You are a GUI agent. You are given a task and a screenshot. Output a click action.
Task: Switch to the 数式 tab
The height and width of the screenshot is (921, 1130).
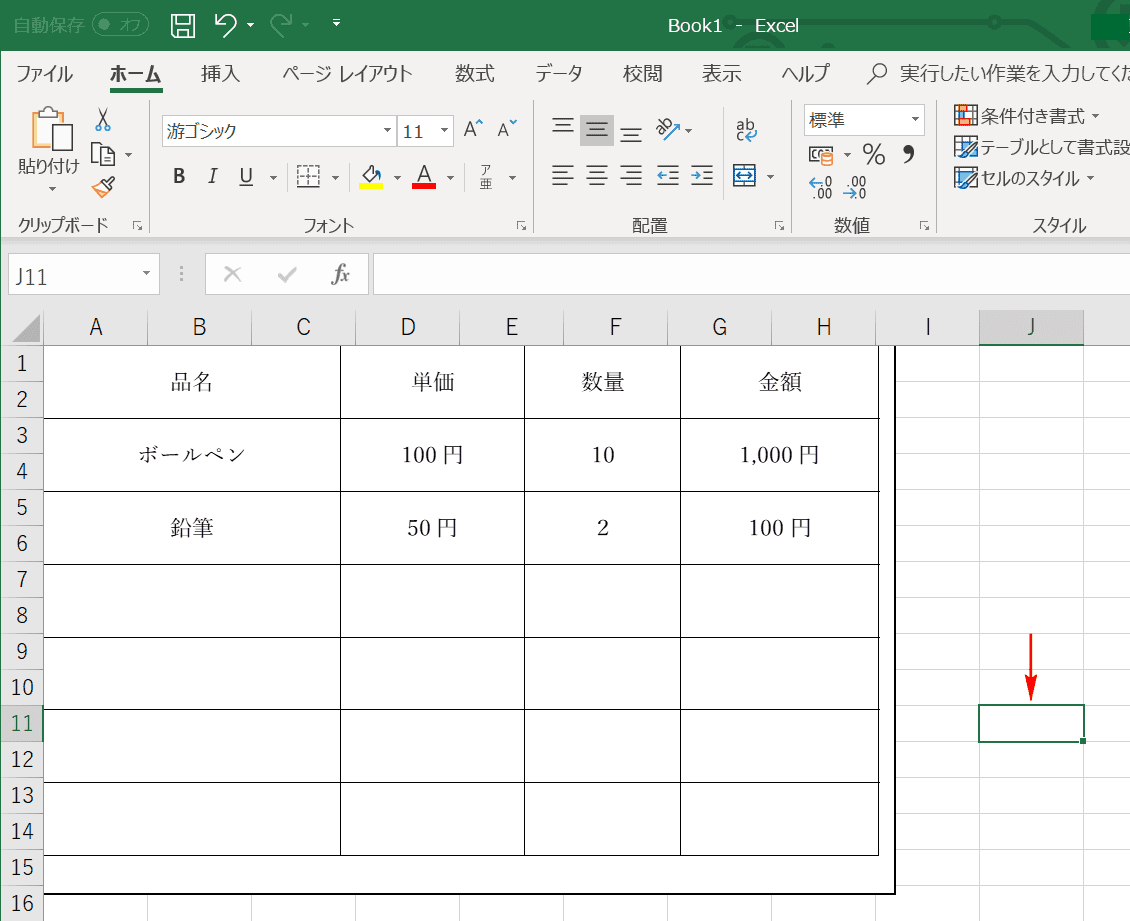tap(474, 74)
